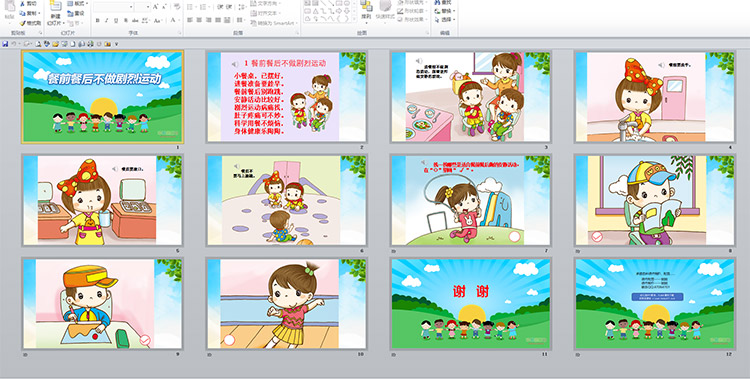Click the Format Painter brush icon

[x=22, y=23]
